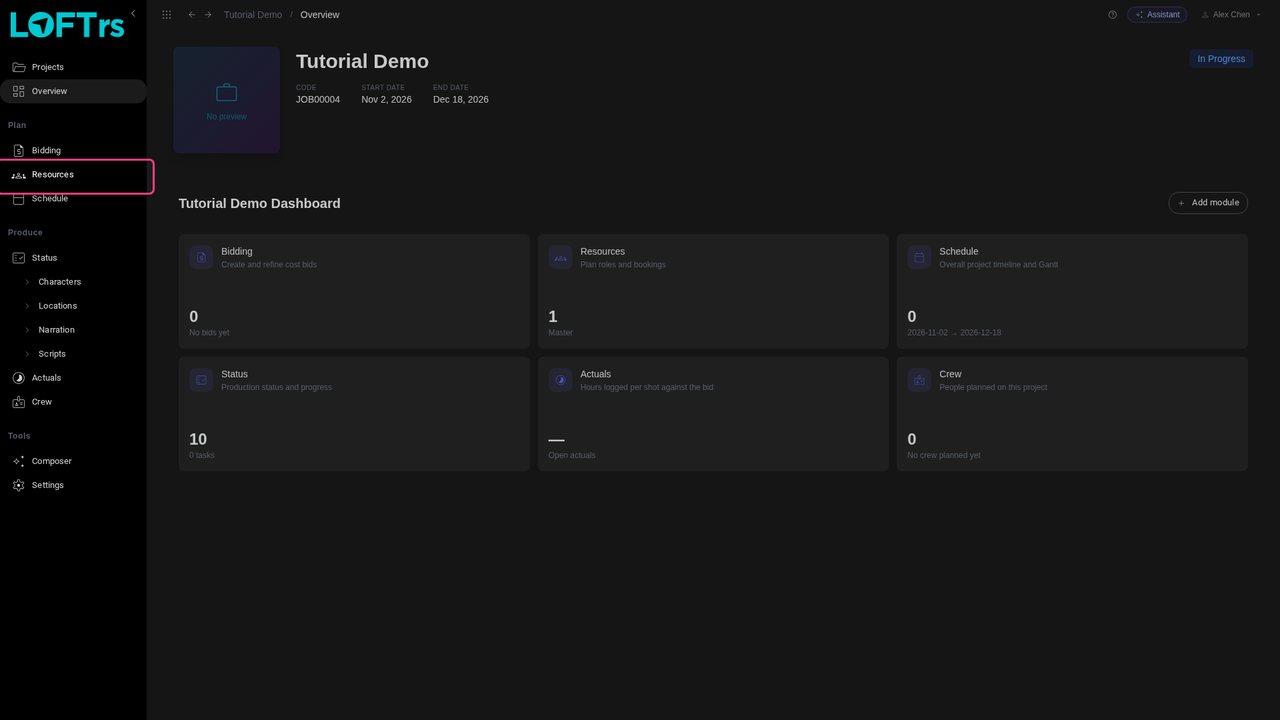
Task: Click the Crew card icon
Action: point(919,380)
